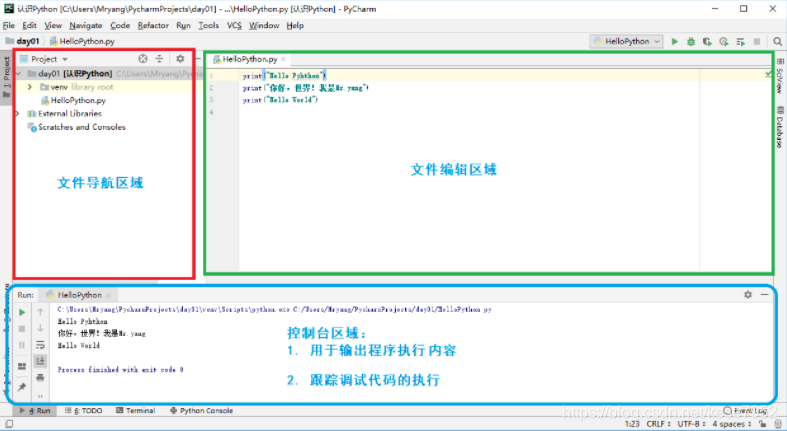The image size is (787, 431).
Task: Toggle tool window bars at bottom-left corner
Action: (x=9, y=424)
